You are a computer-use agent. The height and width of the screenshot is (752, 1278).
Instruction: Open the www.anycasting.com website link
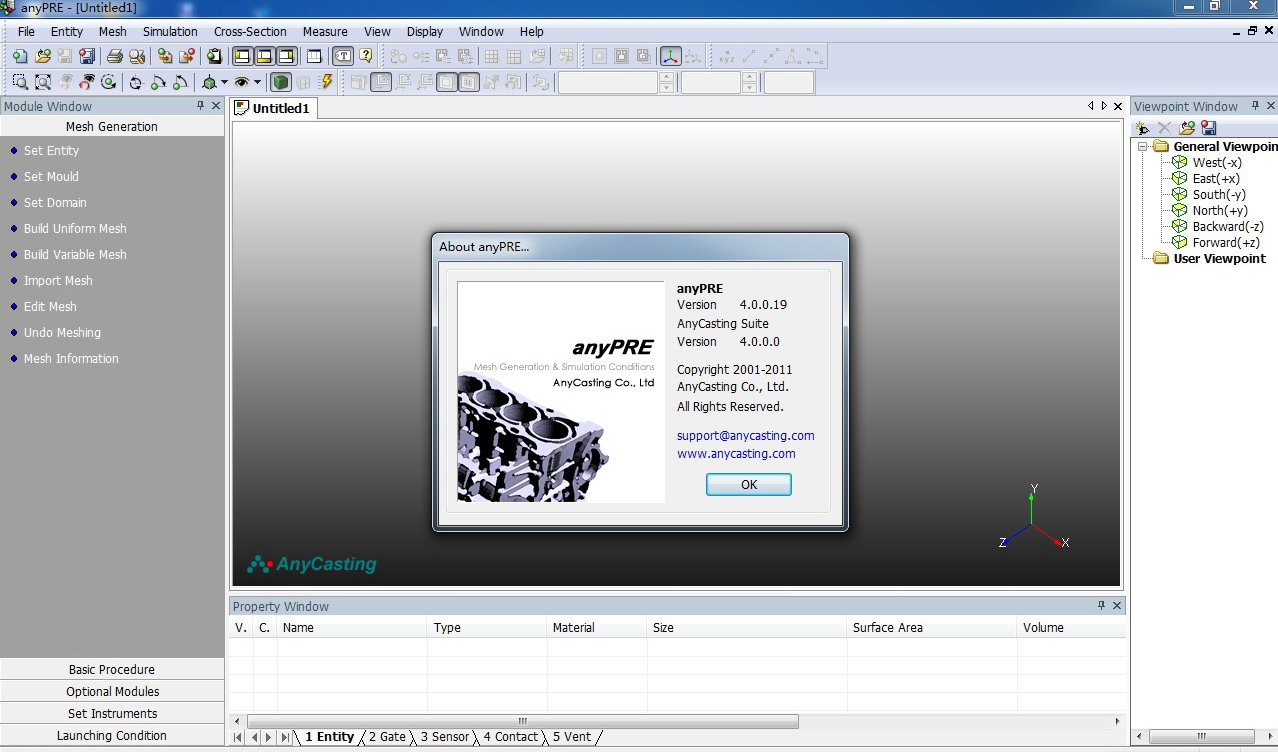(x=736, y=454)
